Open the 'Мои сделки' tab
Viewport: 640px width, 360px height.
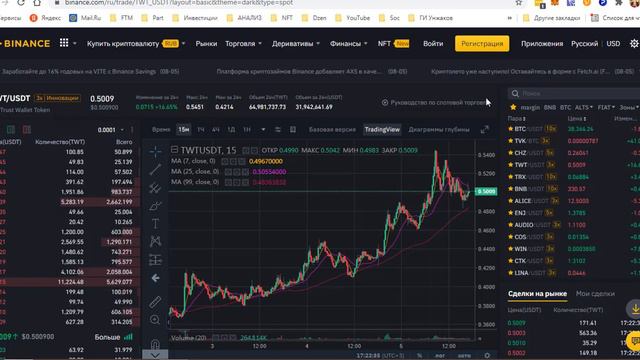pos(595,293)
